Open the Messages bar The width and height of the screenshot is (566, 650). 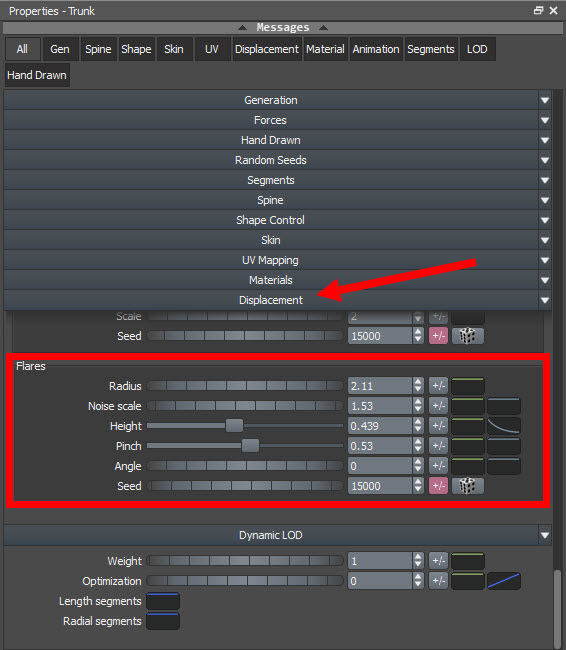283,28
